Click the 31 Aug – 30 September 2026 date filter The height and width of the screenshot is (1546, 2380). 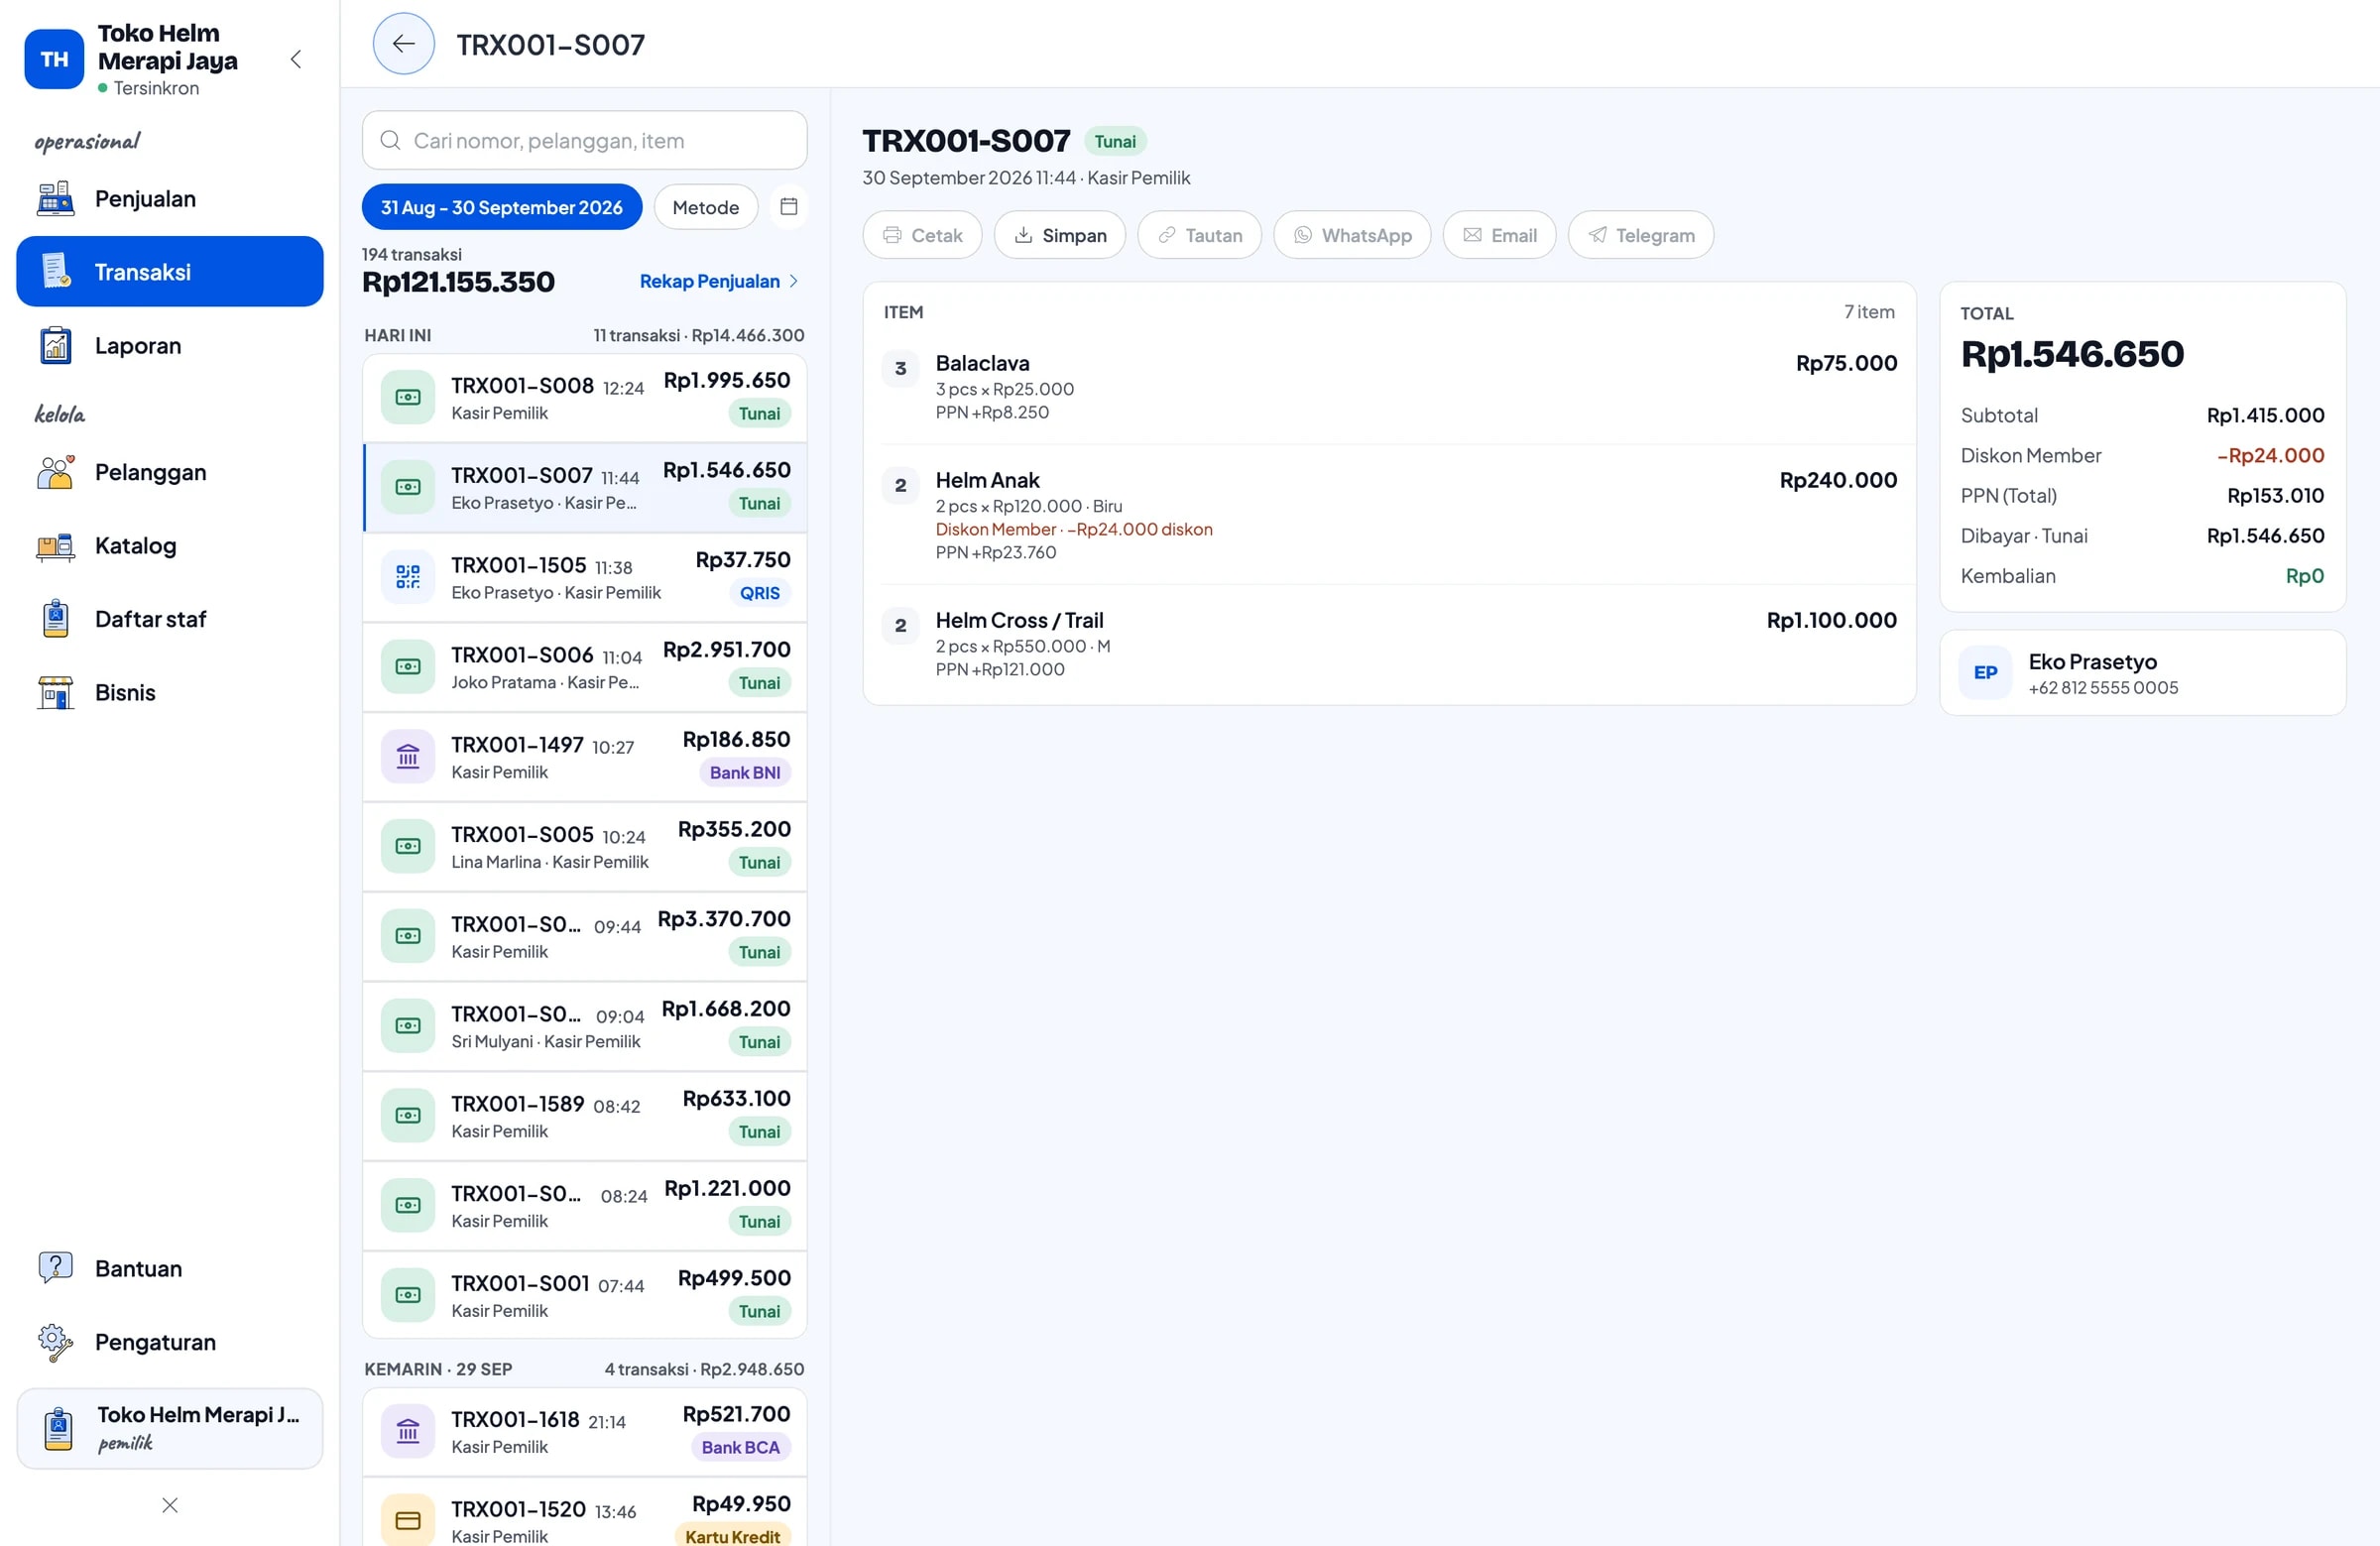502,207
